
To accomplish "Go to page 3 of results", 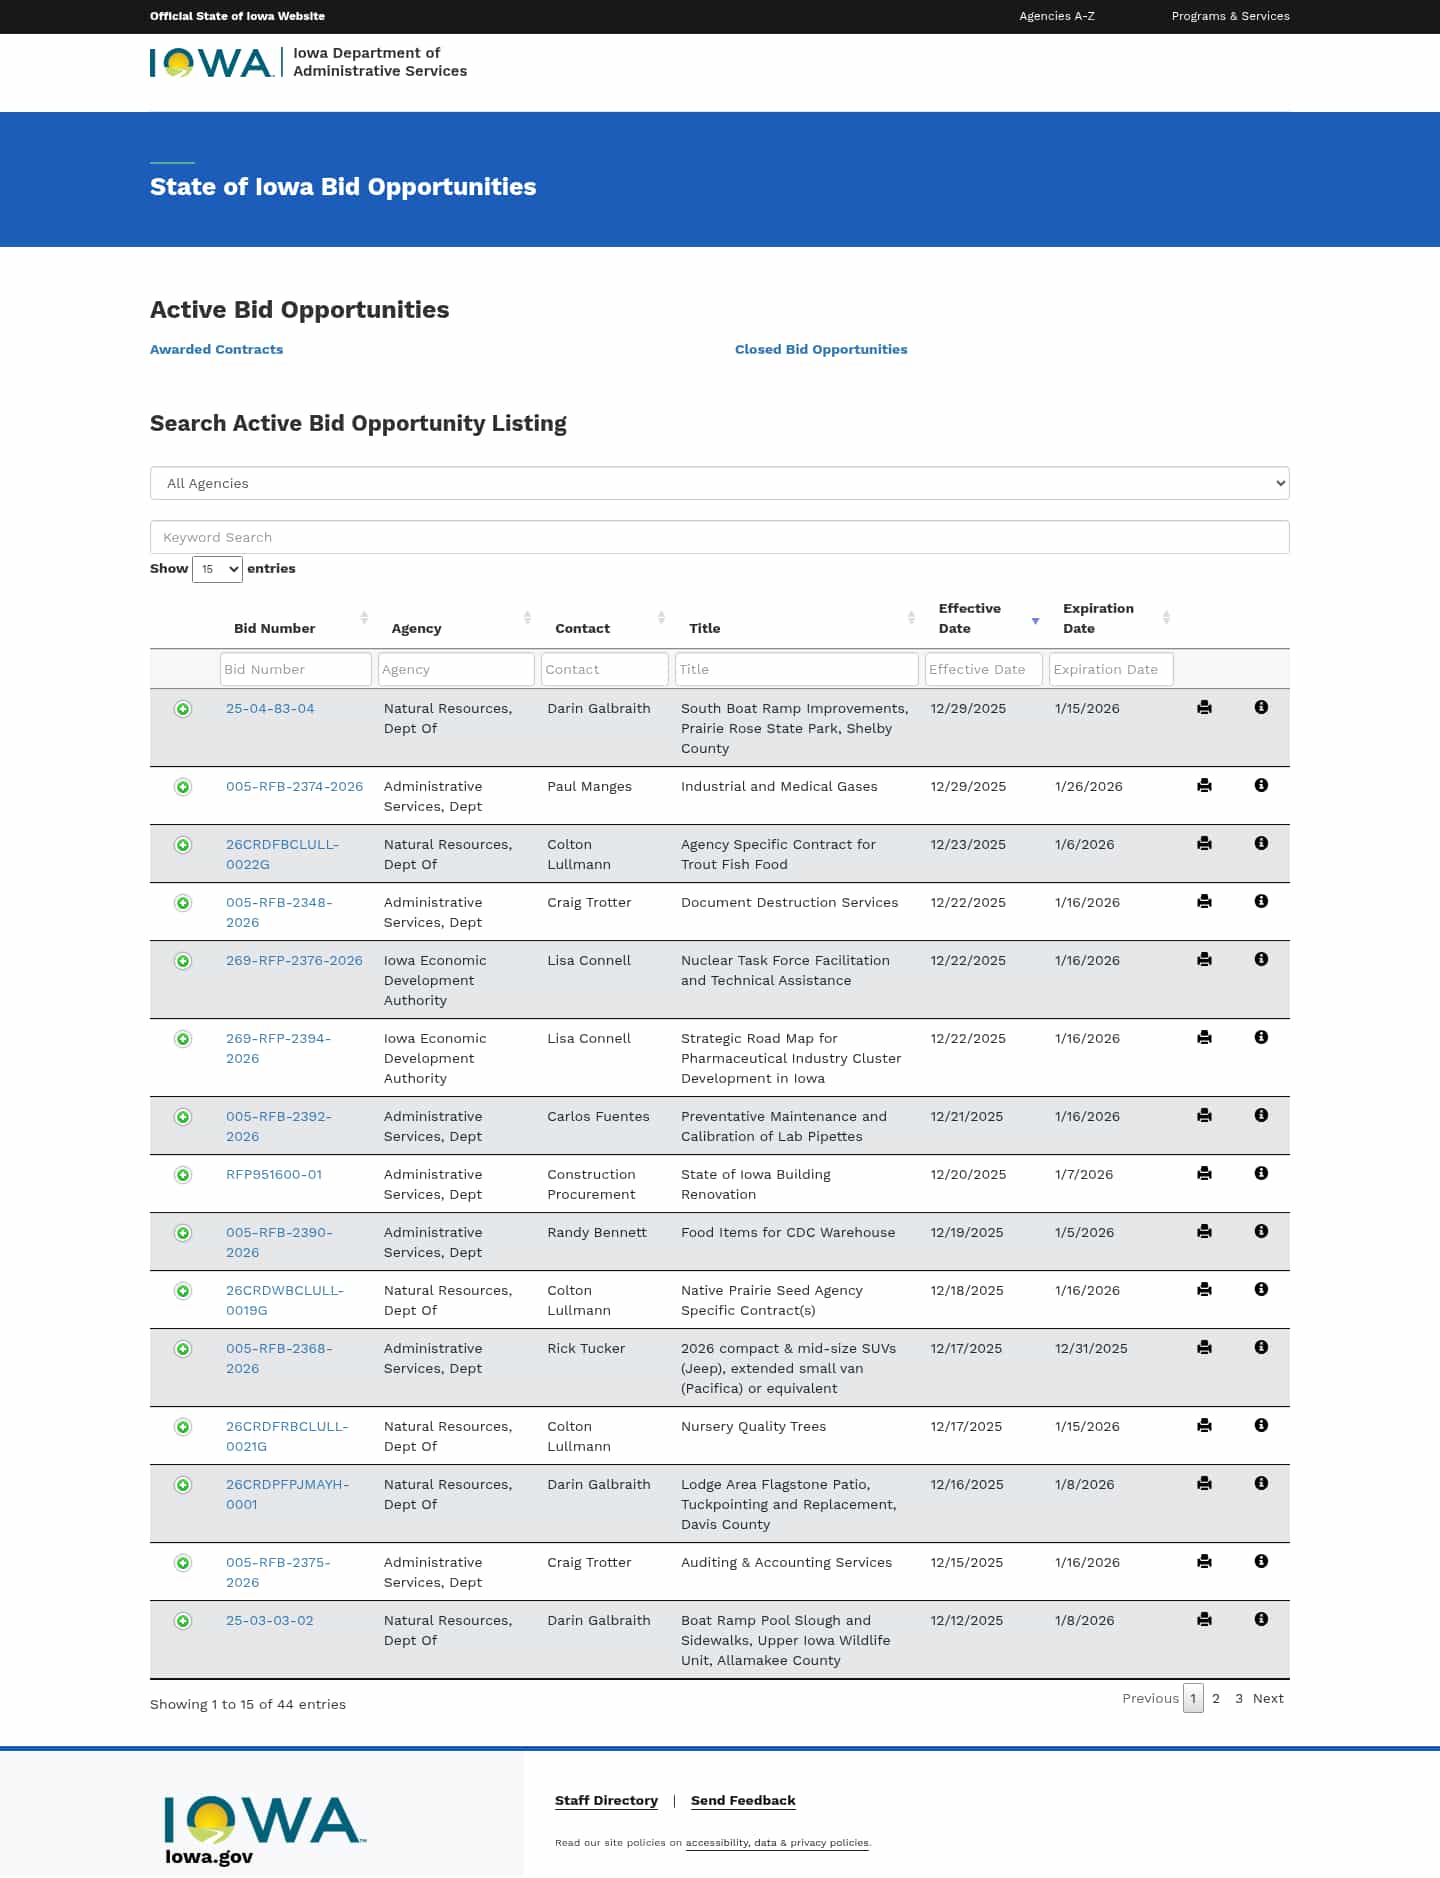I will pos(1239,1698).
